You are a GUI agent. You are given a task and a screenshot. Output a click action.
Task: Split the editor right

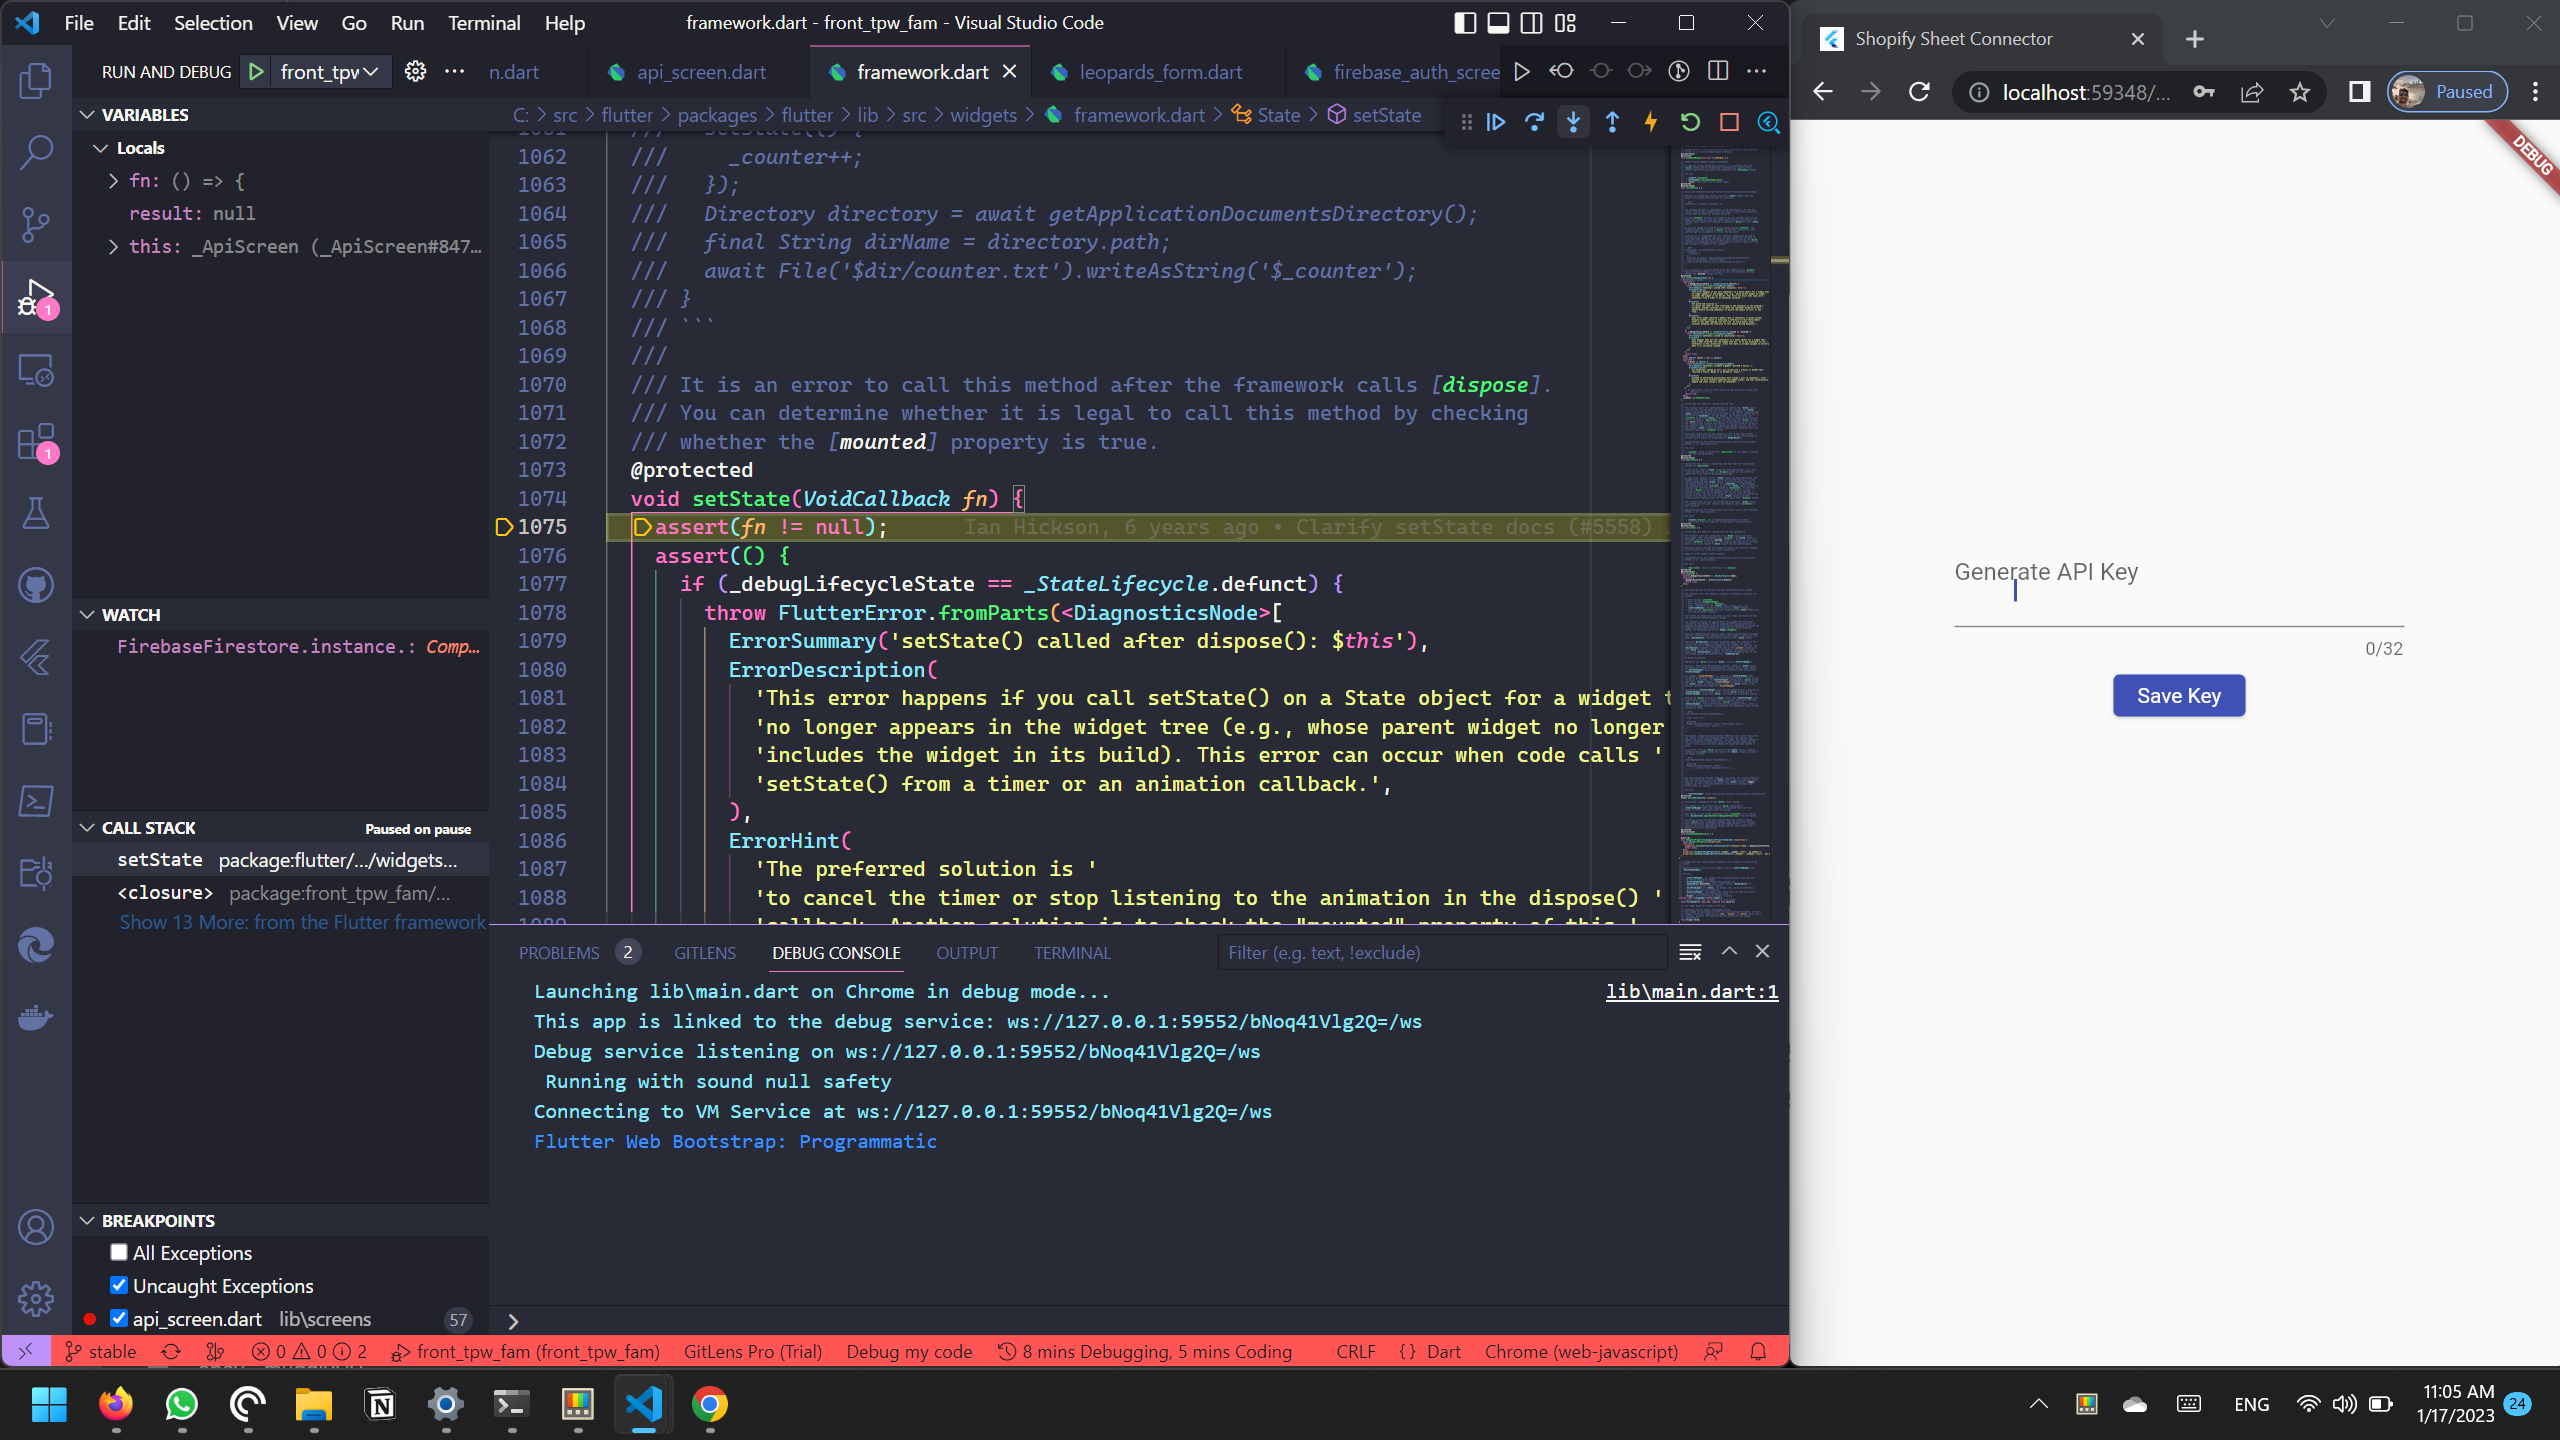pos(1718,71)
